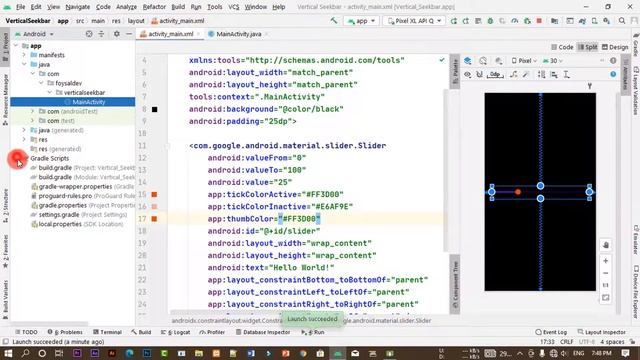This screenshot has height=360, width=640.
Task: Open the Windows taskbar search
Action: (25, 353)
